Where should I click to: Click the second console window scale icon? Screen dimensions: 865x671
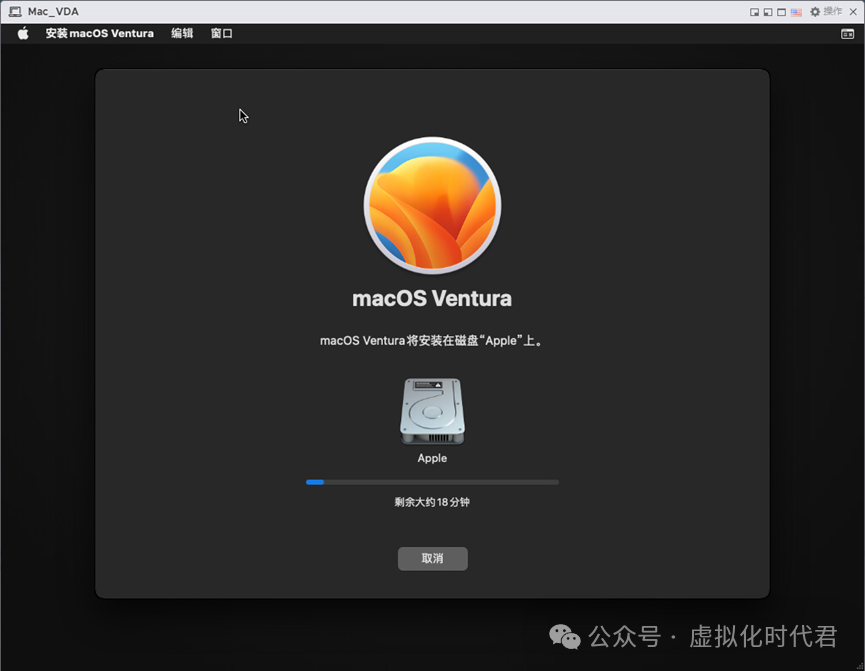[x=768, y=12]
